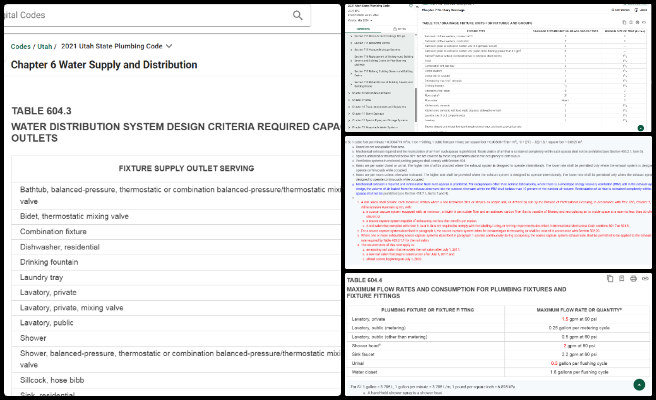Click the green scroll-to-top button in Table 604.4 panel

point(639,385)
